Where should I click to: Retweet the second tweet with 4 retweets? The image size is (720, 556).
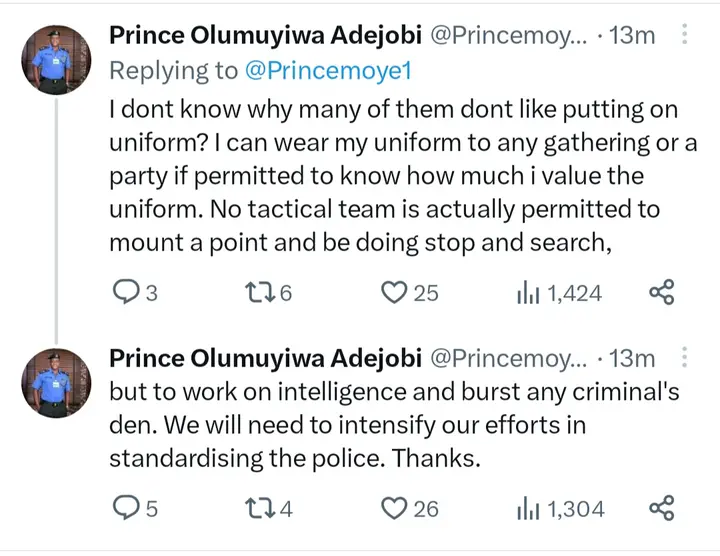click(257, 508)
